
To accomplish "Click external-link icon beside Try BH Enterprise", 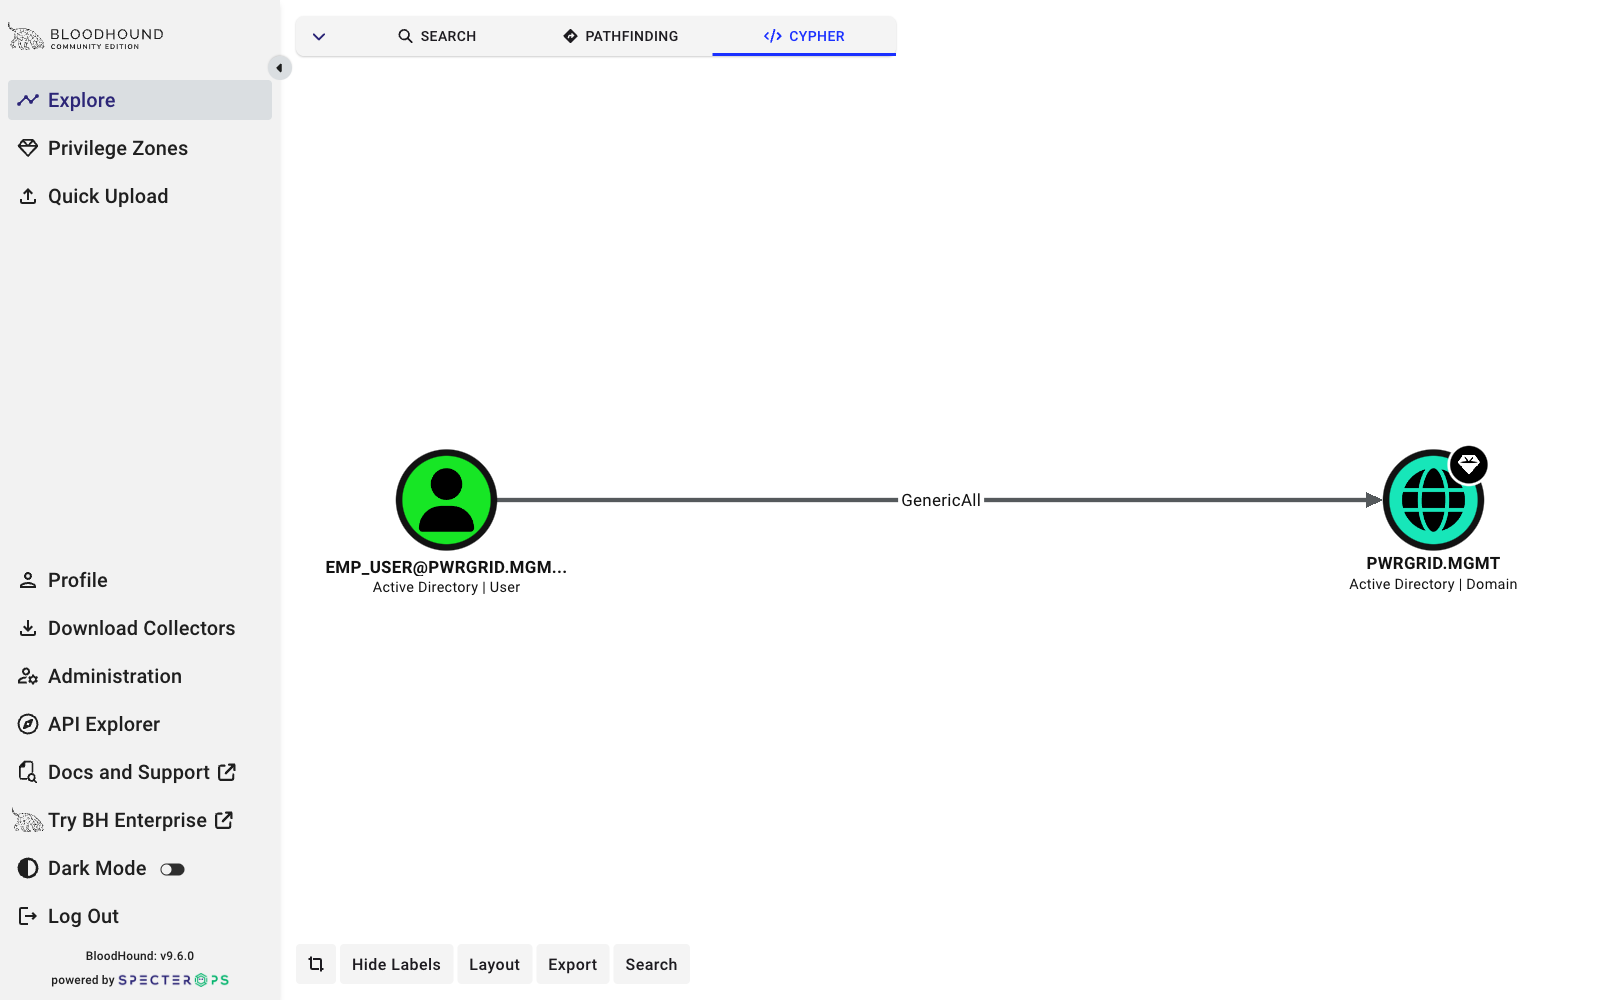I will (224, 820).
